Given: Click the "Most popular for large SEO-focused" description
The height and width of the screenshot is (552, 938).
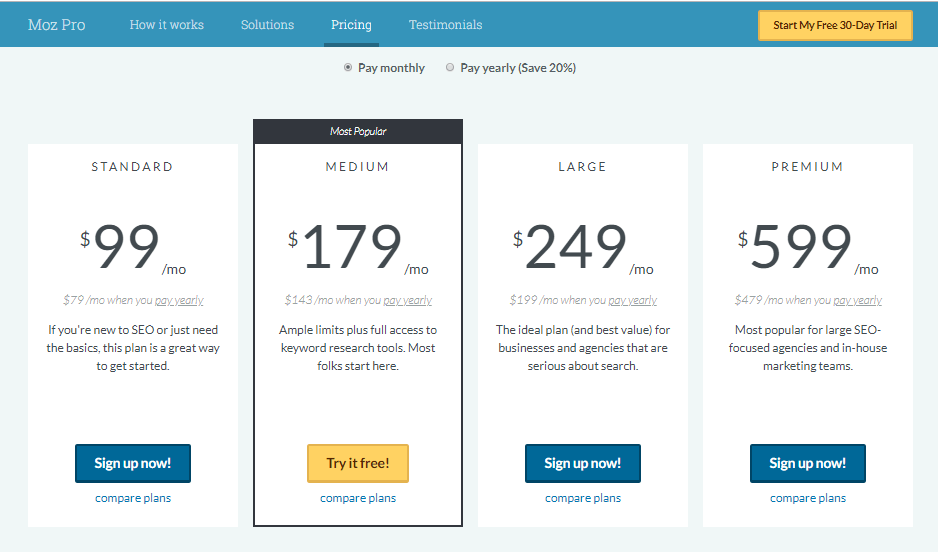Looking at the screenshot, I should (x=808, y=347).
